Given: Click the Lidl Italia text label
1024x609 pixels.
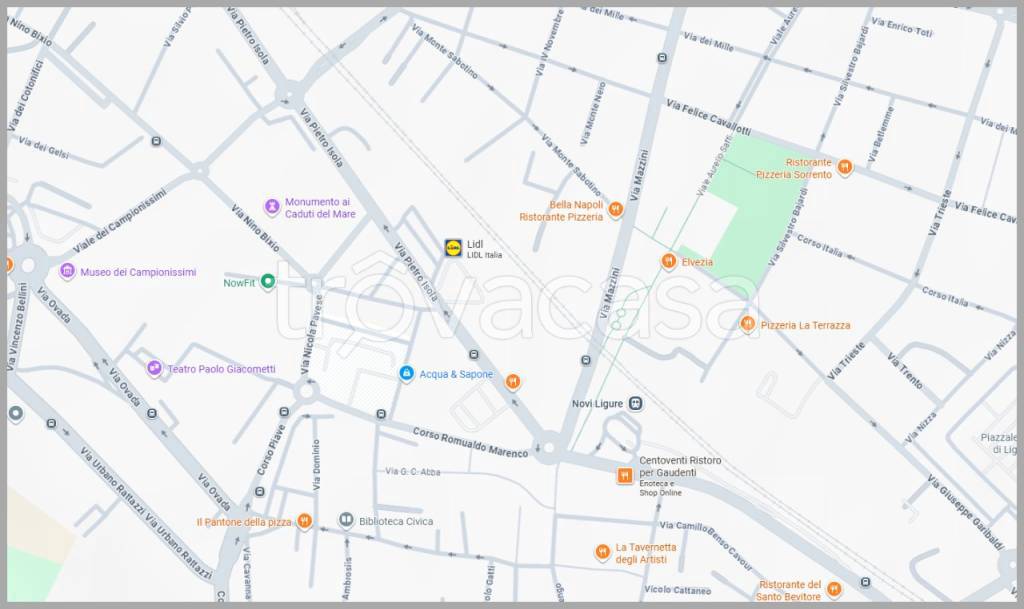Looking at the screenshot, I should pyautogui.click(x=485, y=256).
